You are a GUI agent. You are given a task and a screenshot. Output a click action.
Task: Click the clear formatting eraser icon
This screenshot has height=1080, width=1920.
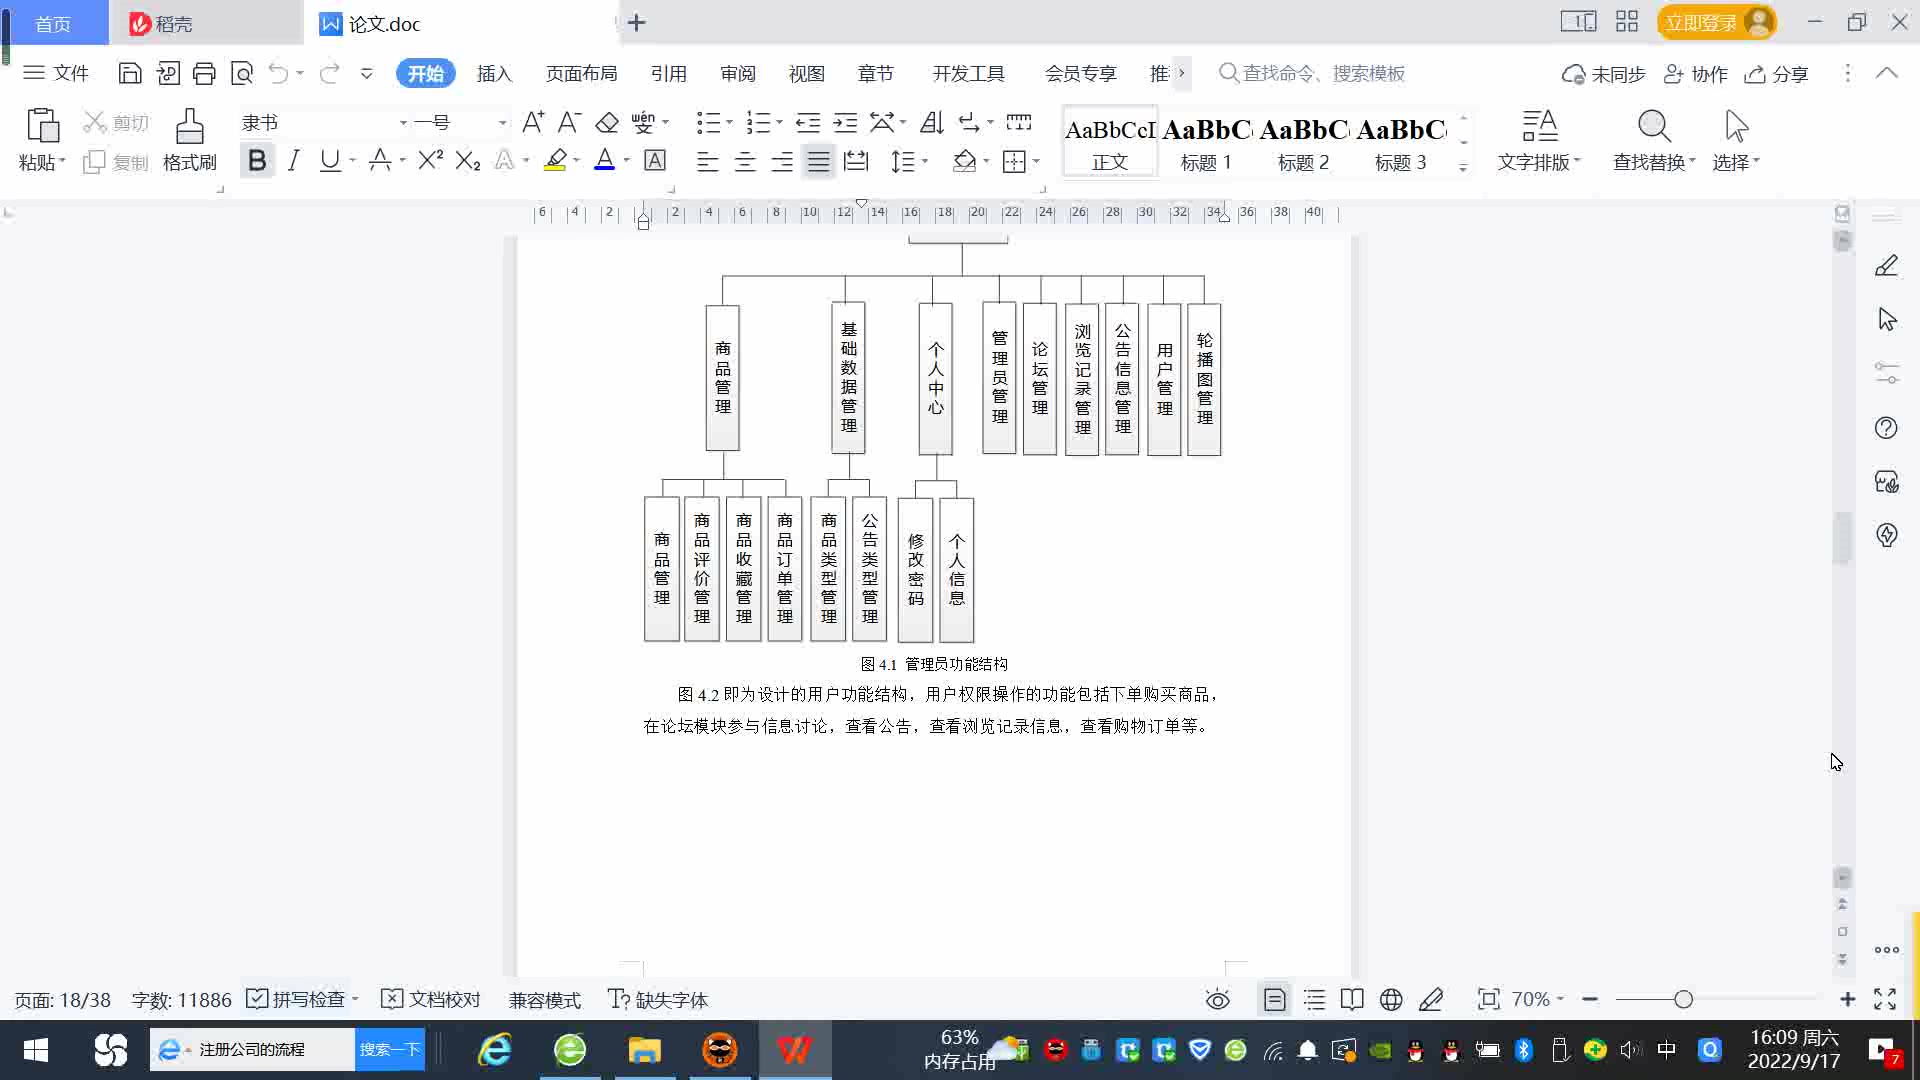tap(607, 123)
